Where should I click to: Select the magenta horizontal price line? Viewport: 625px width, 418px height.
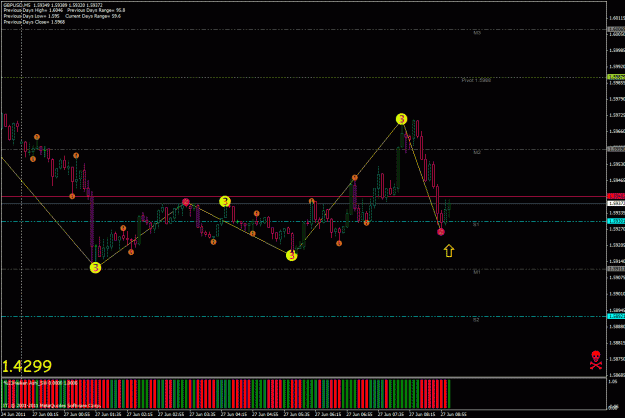tap(303, 196)
